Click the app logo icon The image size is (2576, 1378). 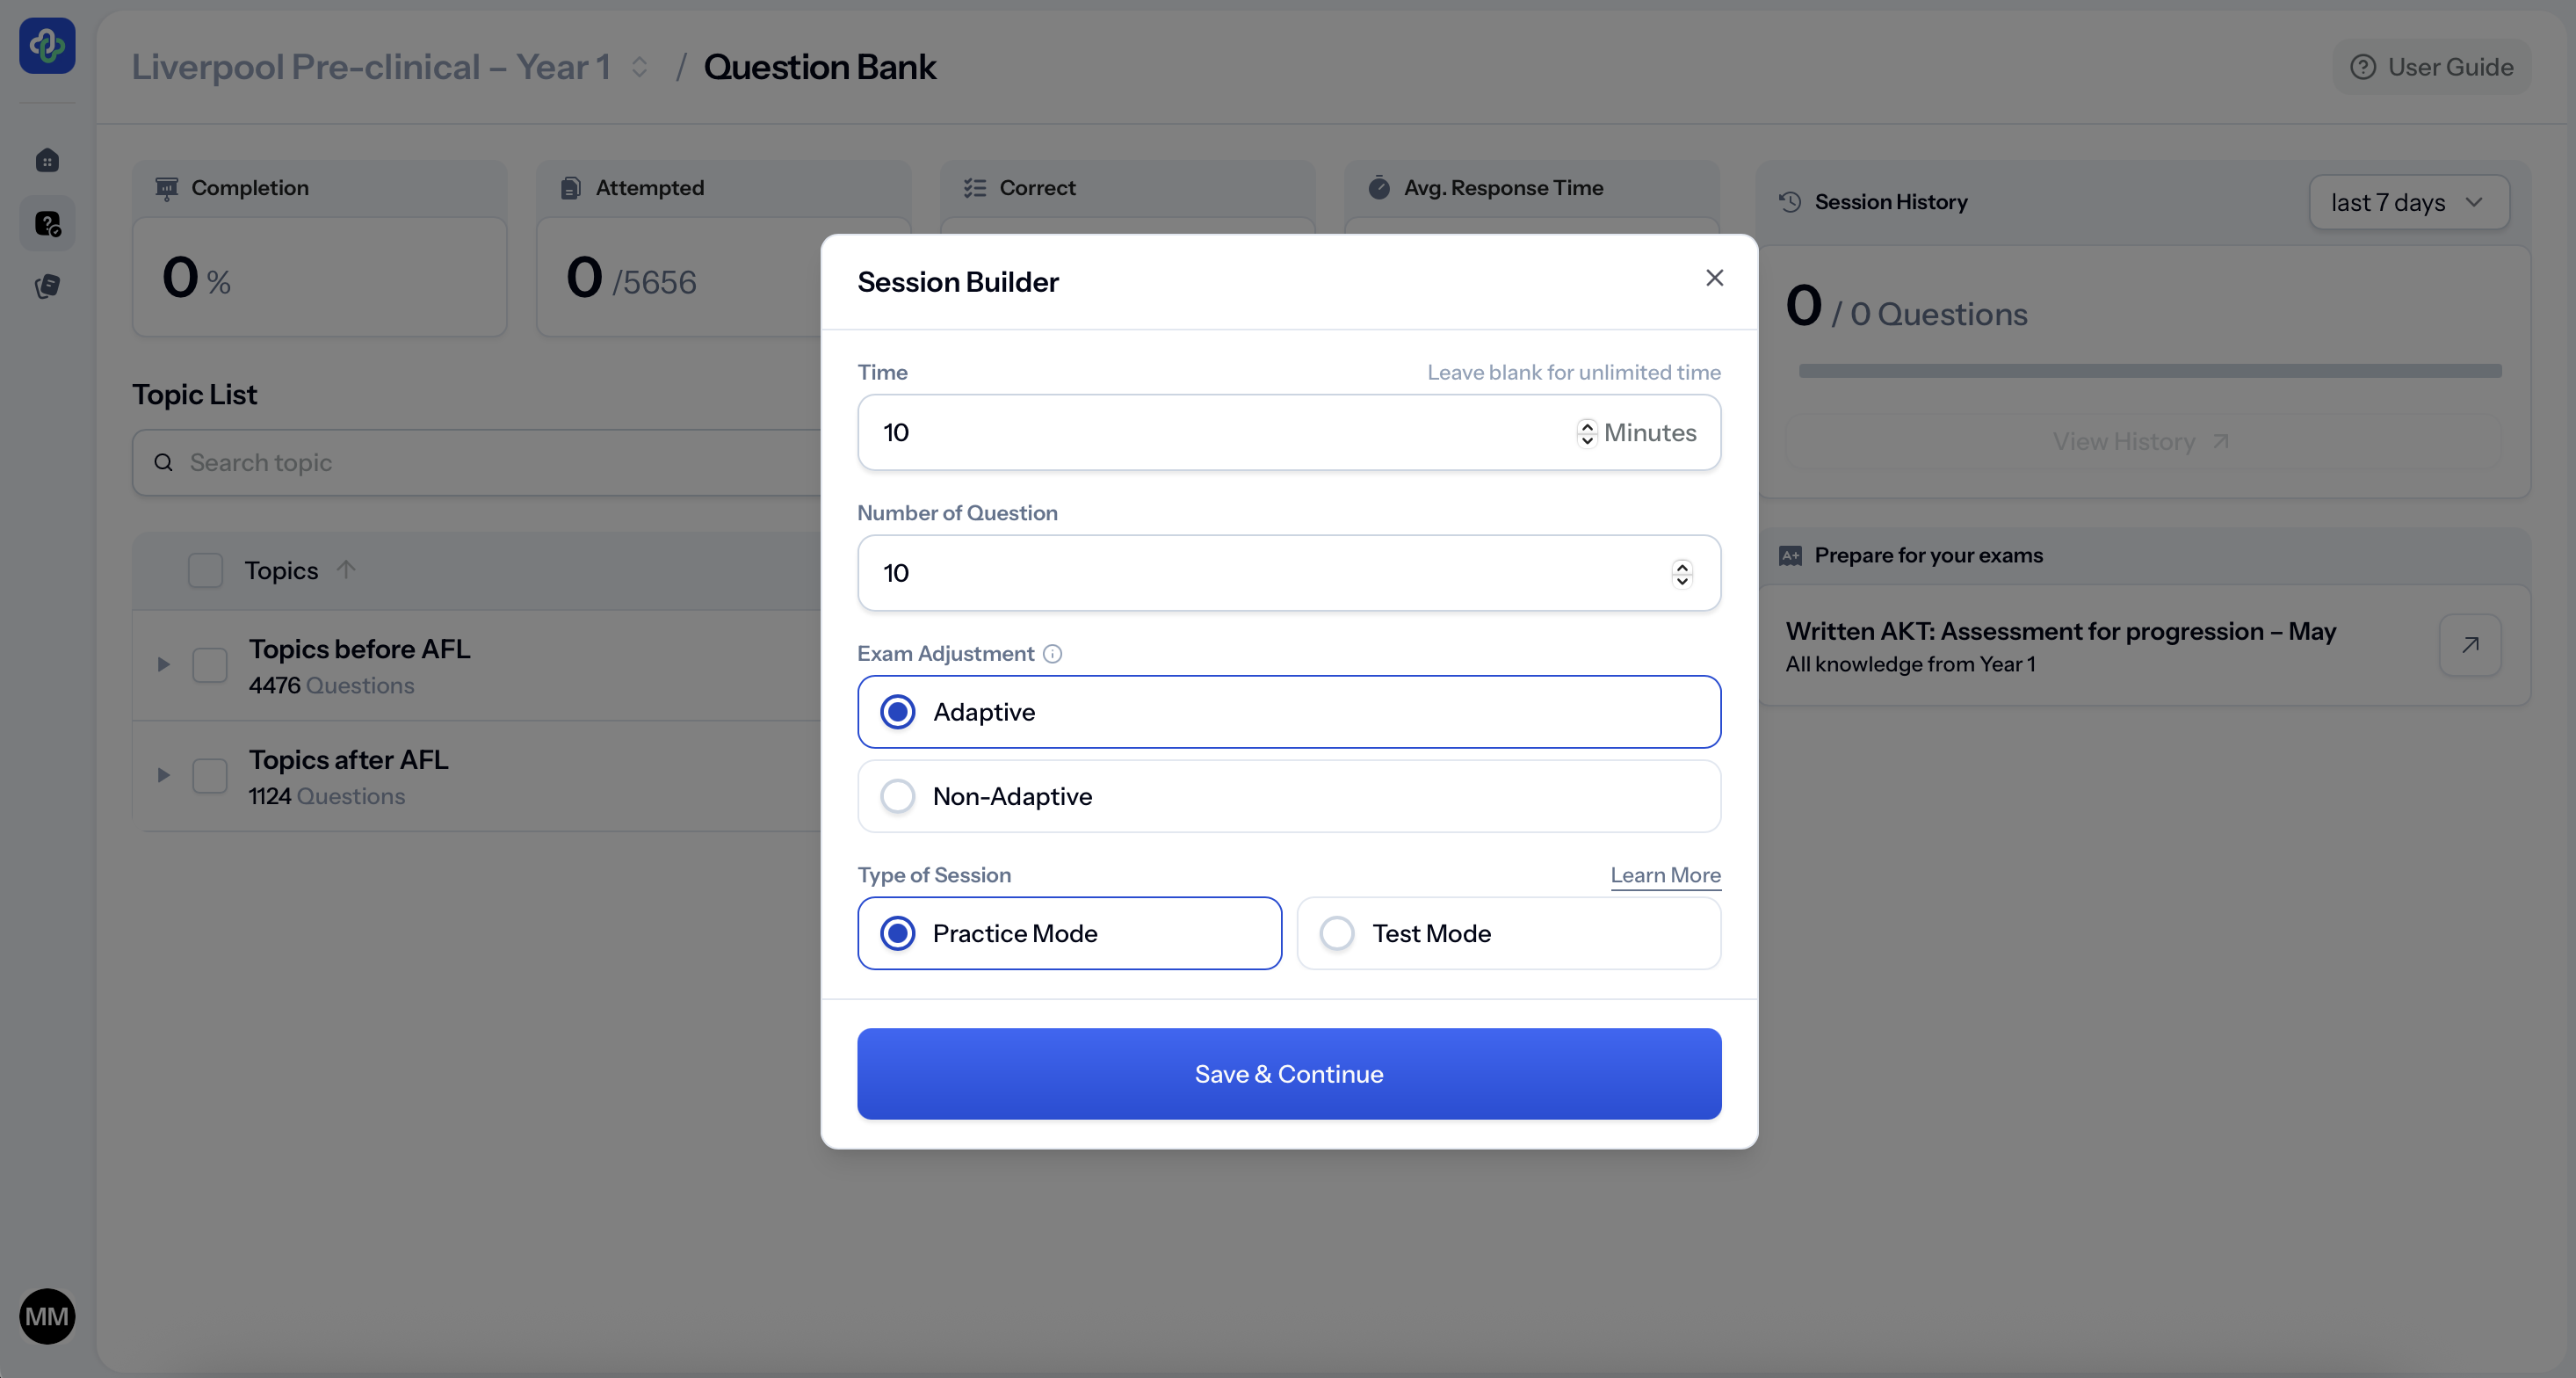(x=47, y=46)
